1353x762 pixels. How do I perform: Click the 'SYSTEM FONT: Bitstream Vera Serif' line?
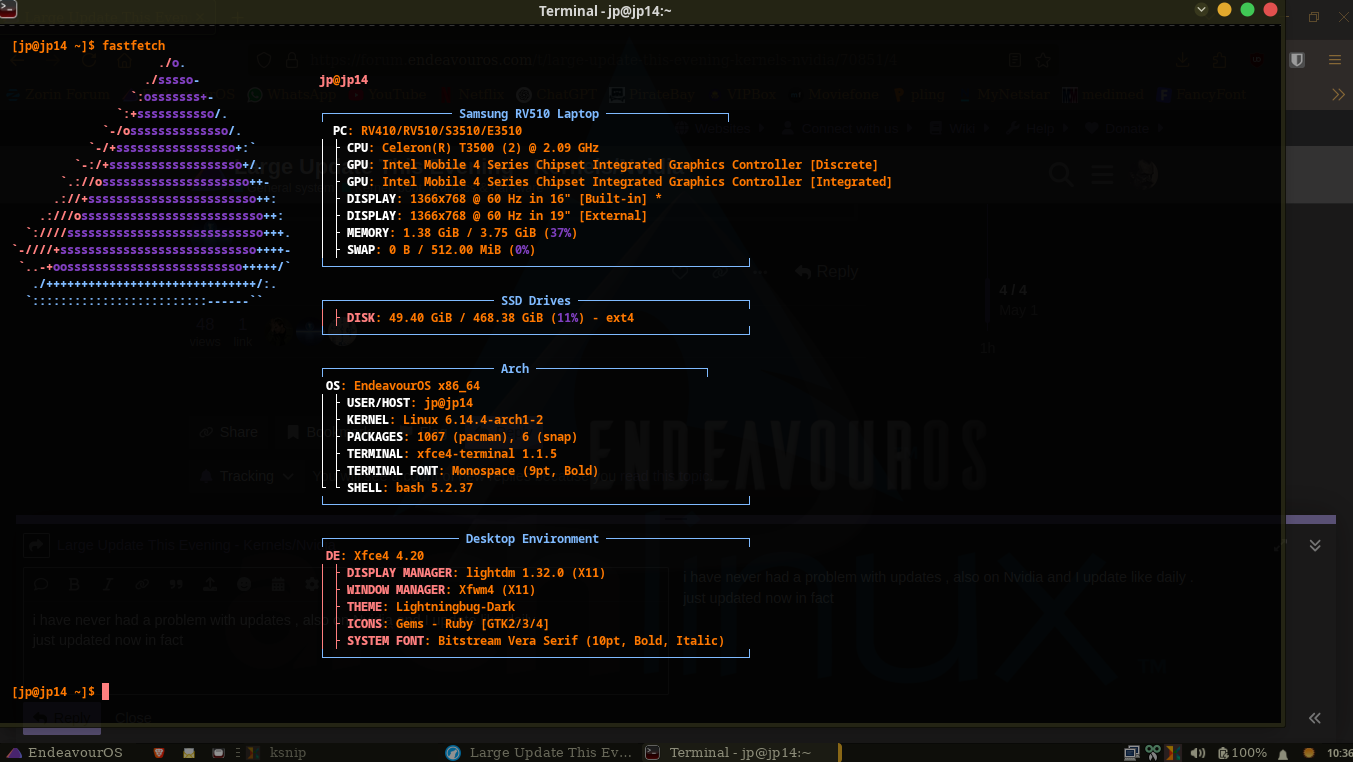pyautogui.click(x=536, y=641)
